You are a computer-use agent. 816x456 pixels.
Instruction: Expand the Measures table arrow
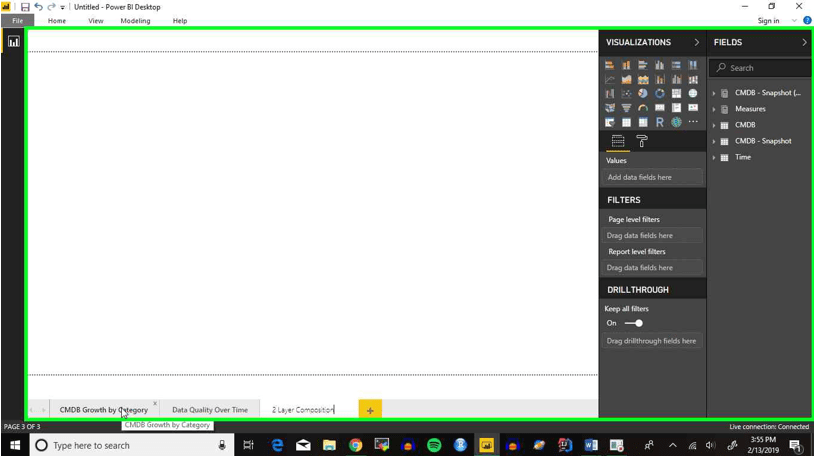(713, 109)
